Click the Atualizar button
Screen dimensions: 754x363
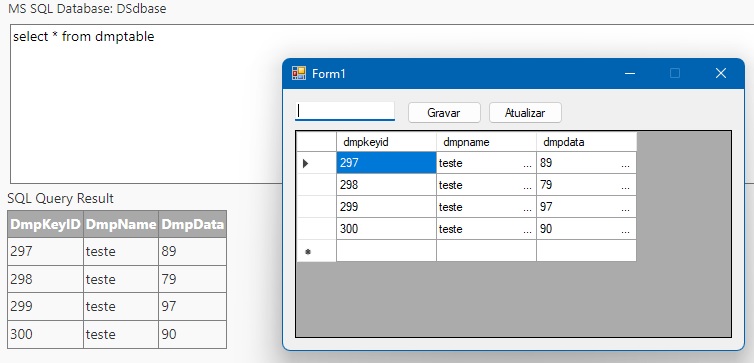[525, 113]
